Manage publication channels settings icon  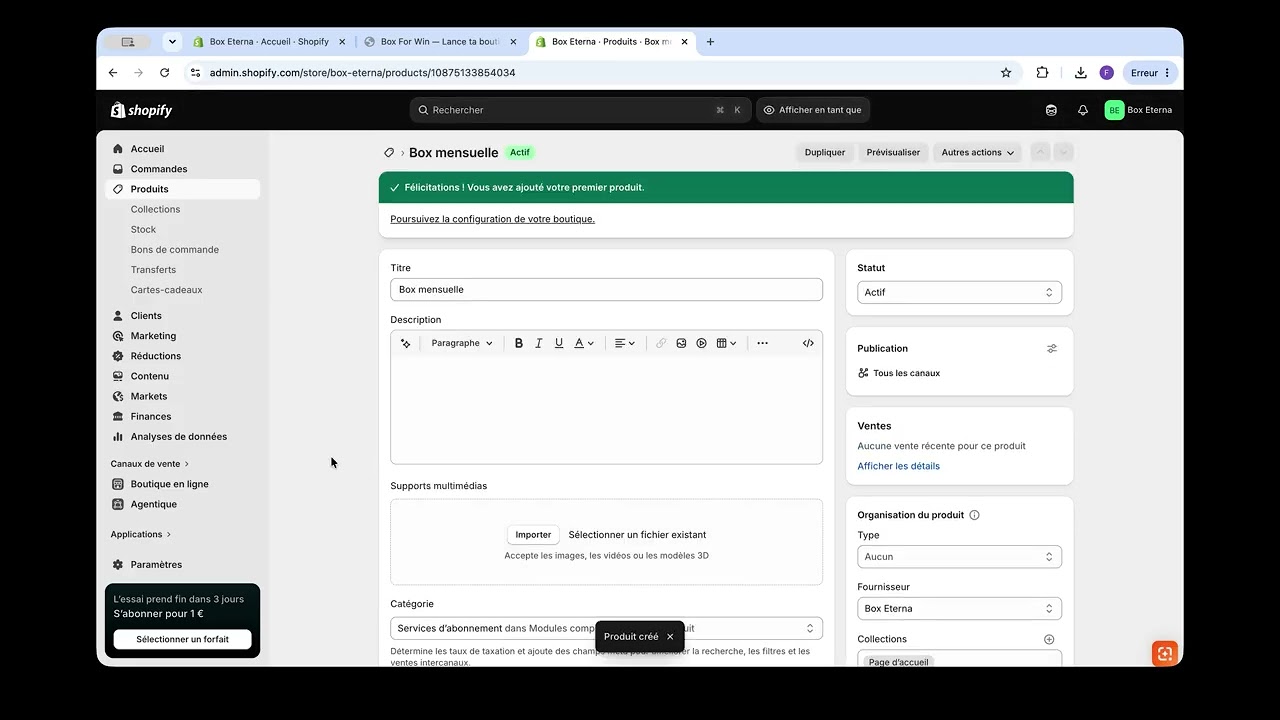point(1051,349)
